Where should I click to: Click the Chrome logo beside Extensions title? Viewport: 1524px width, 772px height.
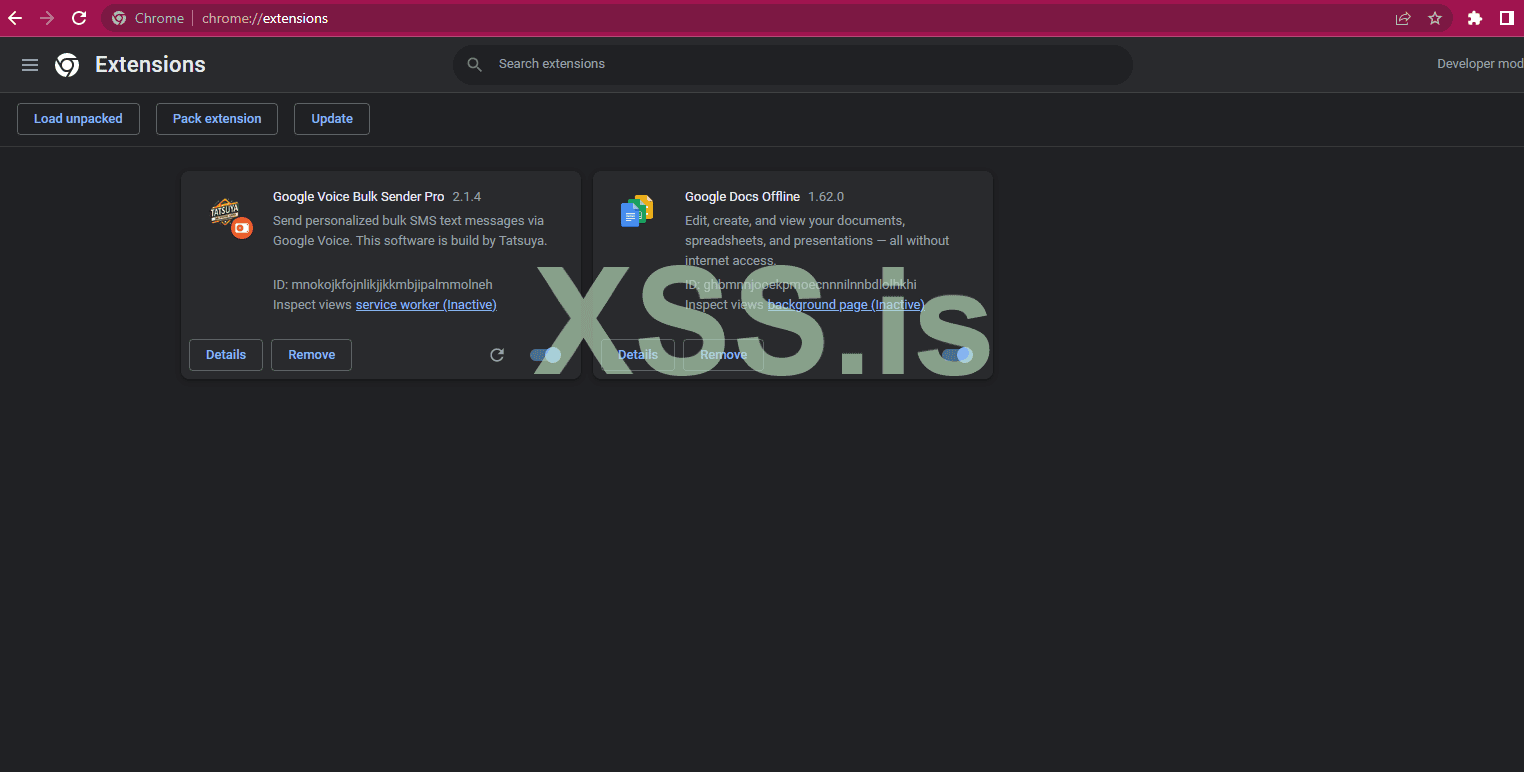pos(67,65)
